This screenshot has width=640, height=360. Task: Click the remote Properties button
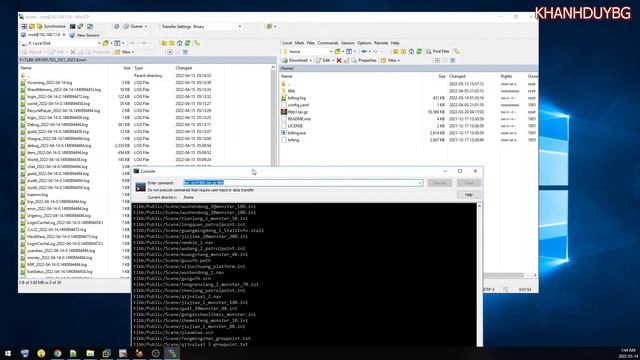364,60
